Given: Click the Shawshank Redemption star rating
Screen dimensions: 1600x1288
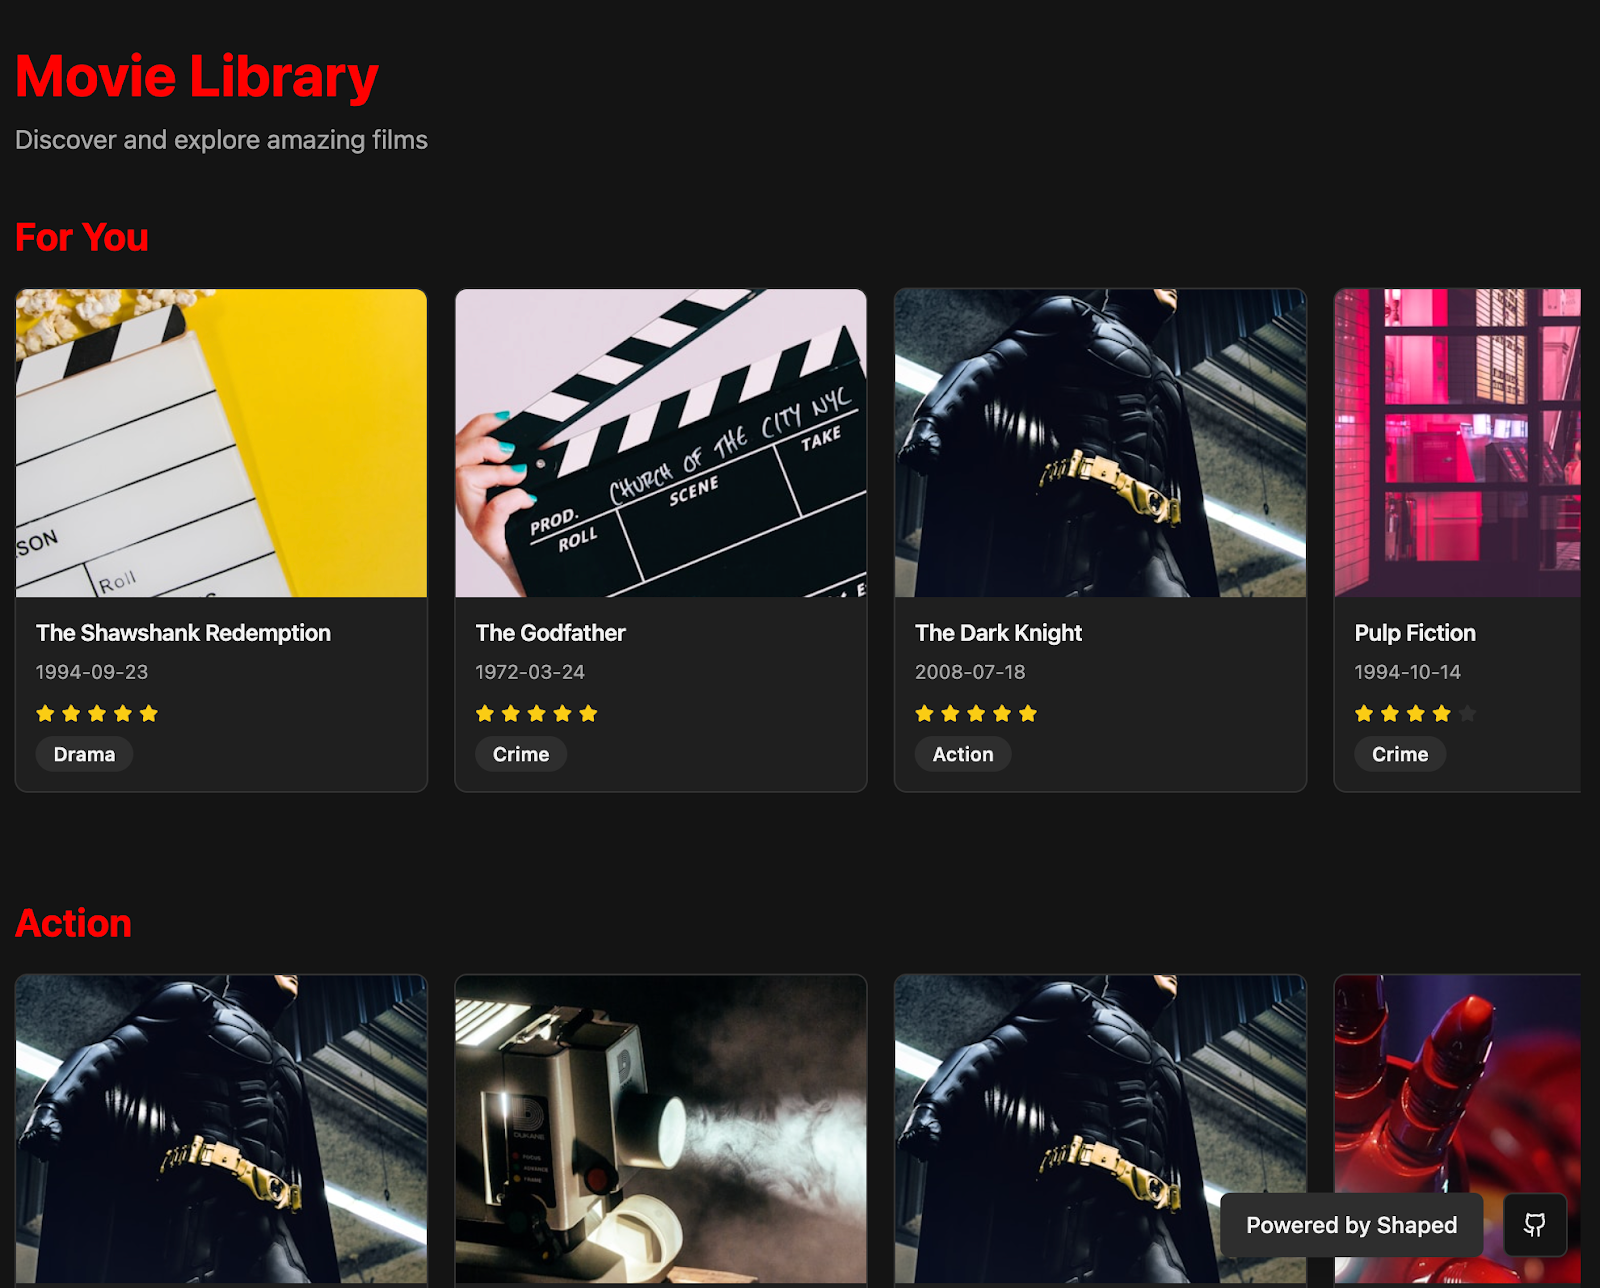Looking at the screenshot, I should tap(97, 713).
